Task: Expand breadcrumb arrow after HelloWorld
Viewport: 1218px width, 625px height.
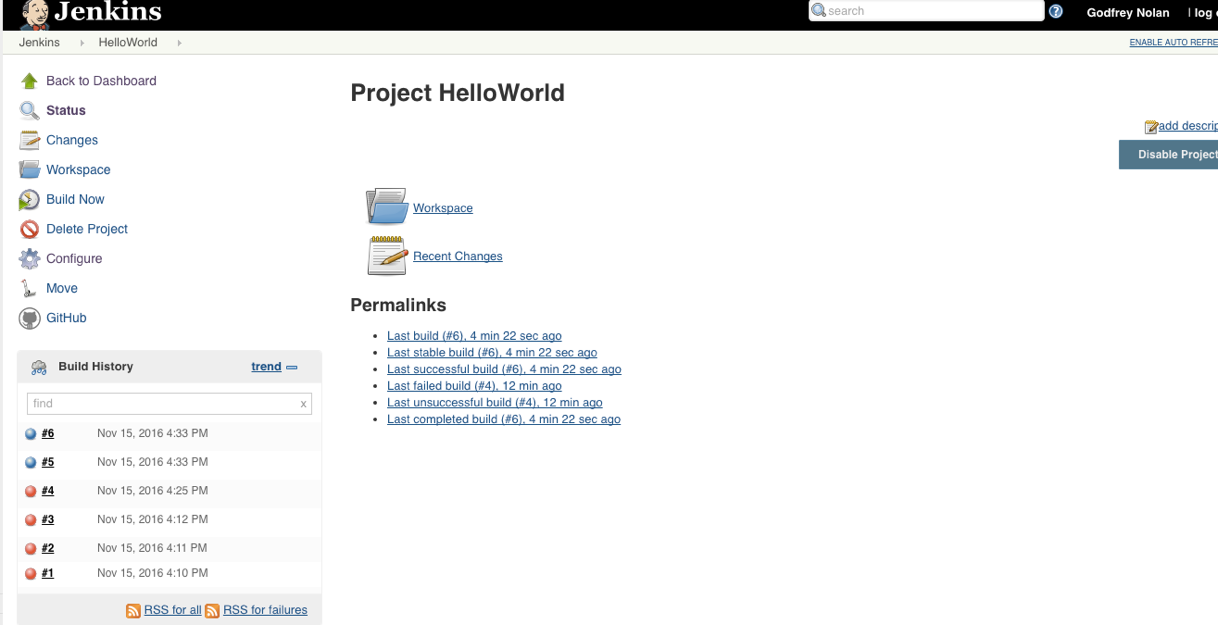Action: click(179, 43)
